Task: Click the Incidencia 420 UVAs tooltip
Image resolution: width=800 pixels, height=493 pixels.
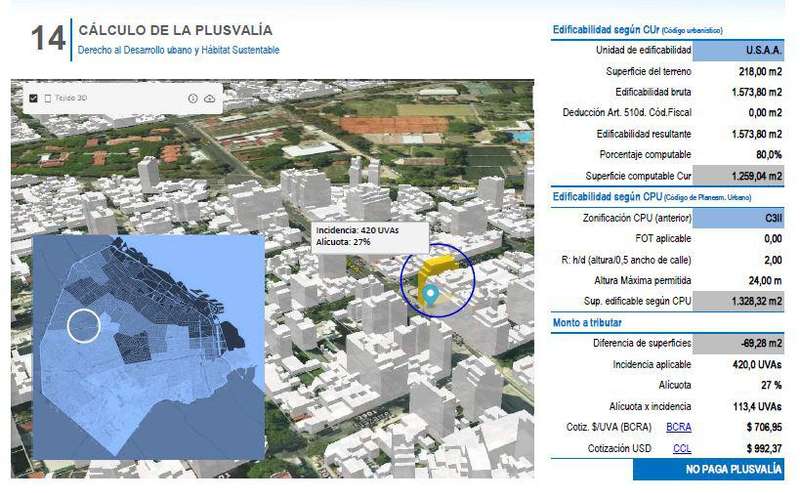Action: pyautogui.click(x=369, y=236)
